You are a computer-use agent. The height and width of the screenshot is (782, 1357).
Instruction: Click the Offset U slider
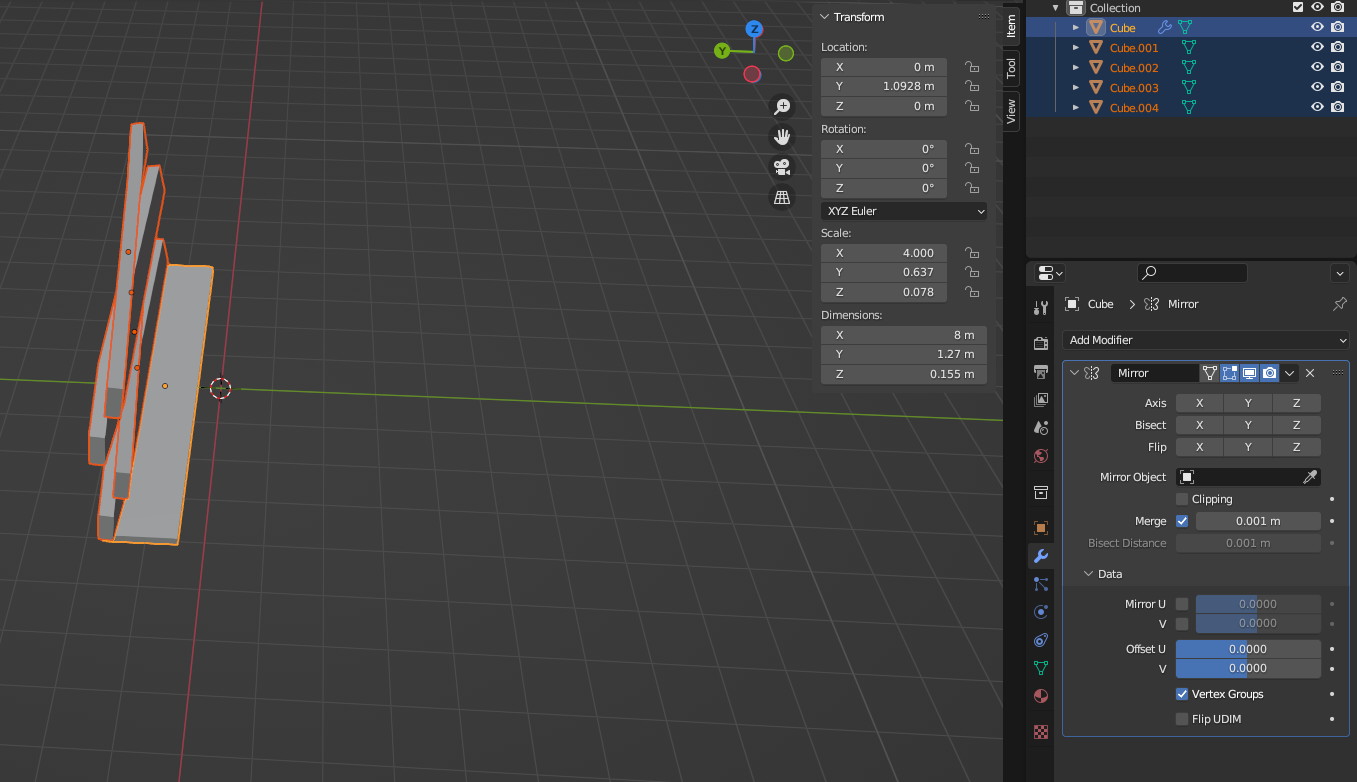click(1248, 649)
